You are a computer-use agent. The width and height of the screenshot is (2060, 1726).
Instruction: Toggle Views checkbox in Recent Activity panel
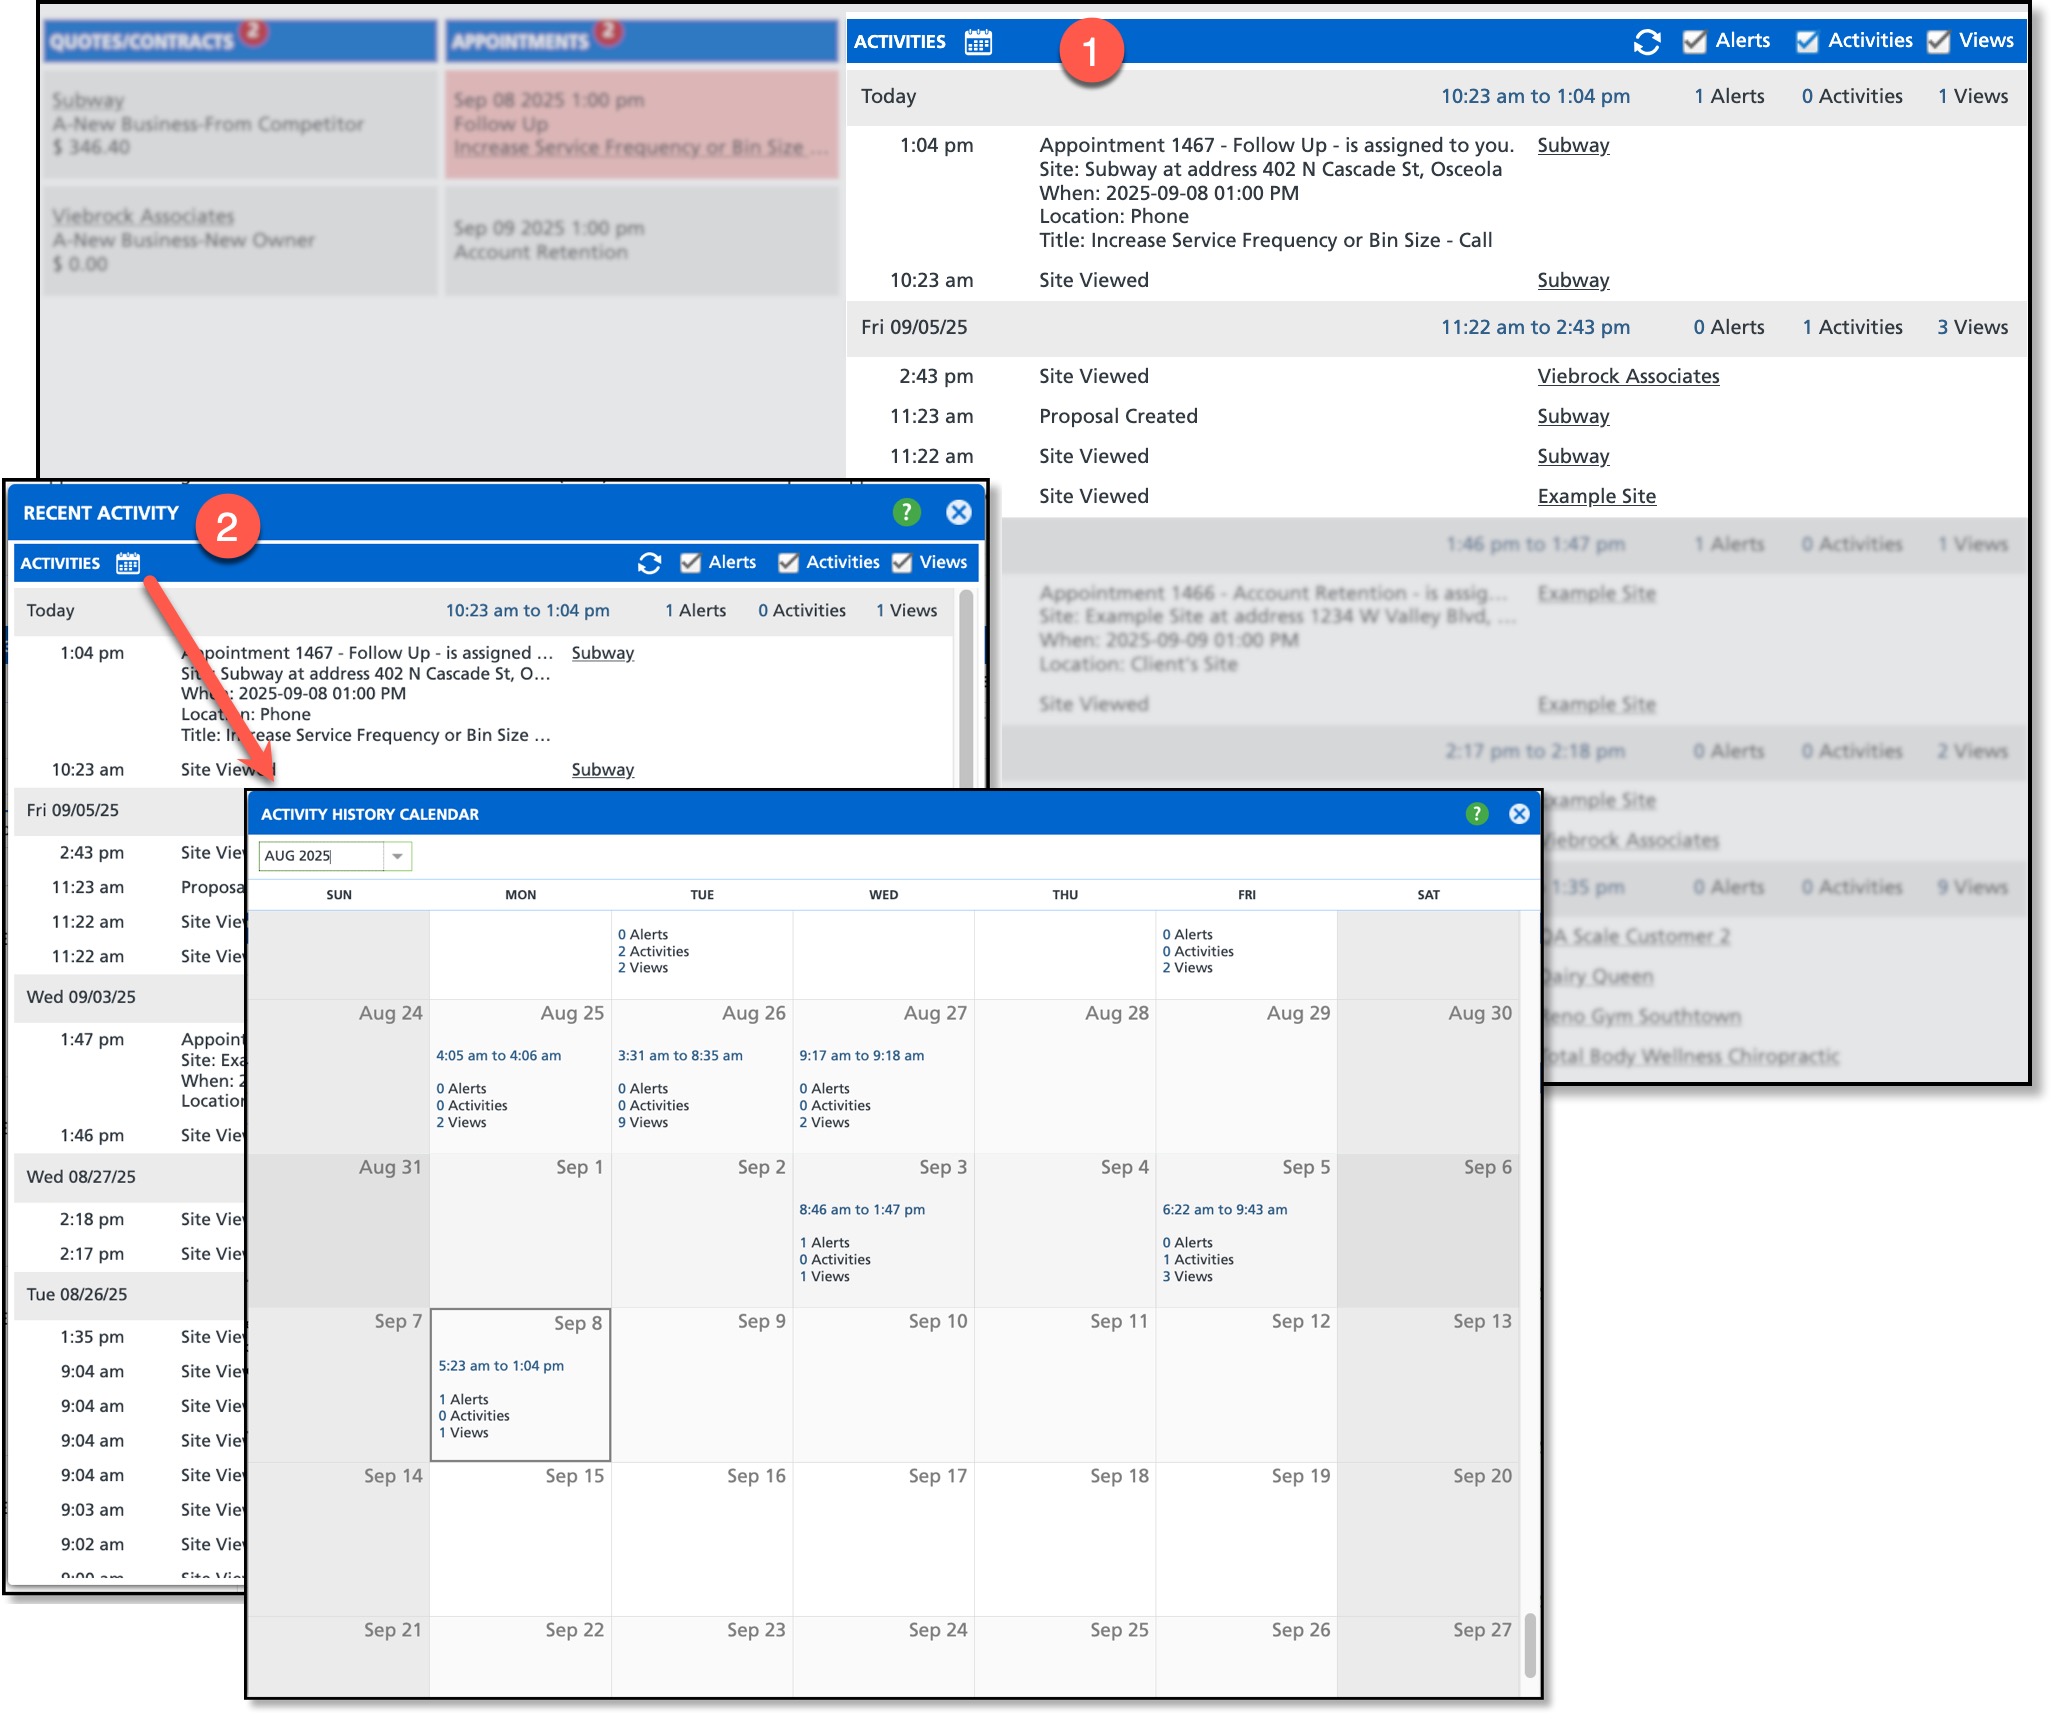(902, 563)
